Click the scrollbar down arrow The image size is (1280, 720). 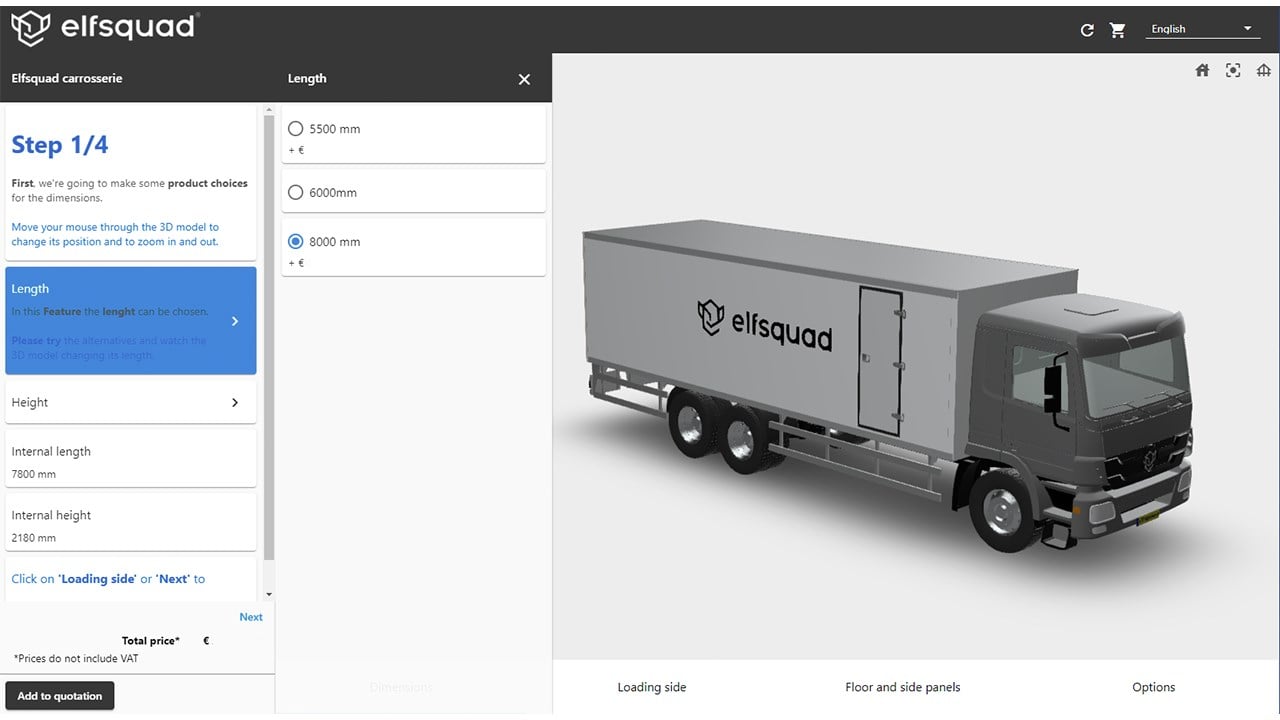(x=269, y=594)
